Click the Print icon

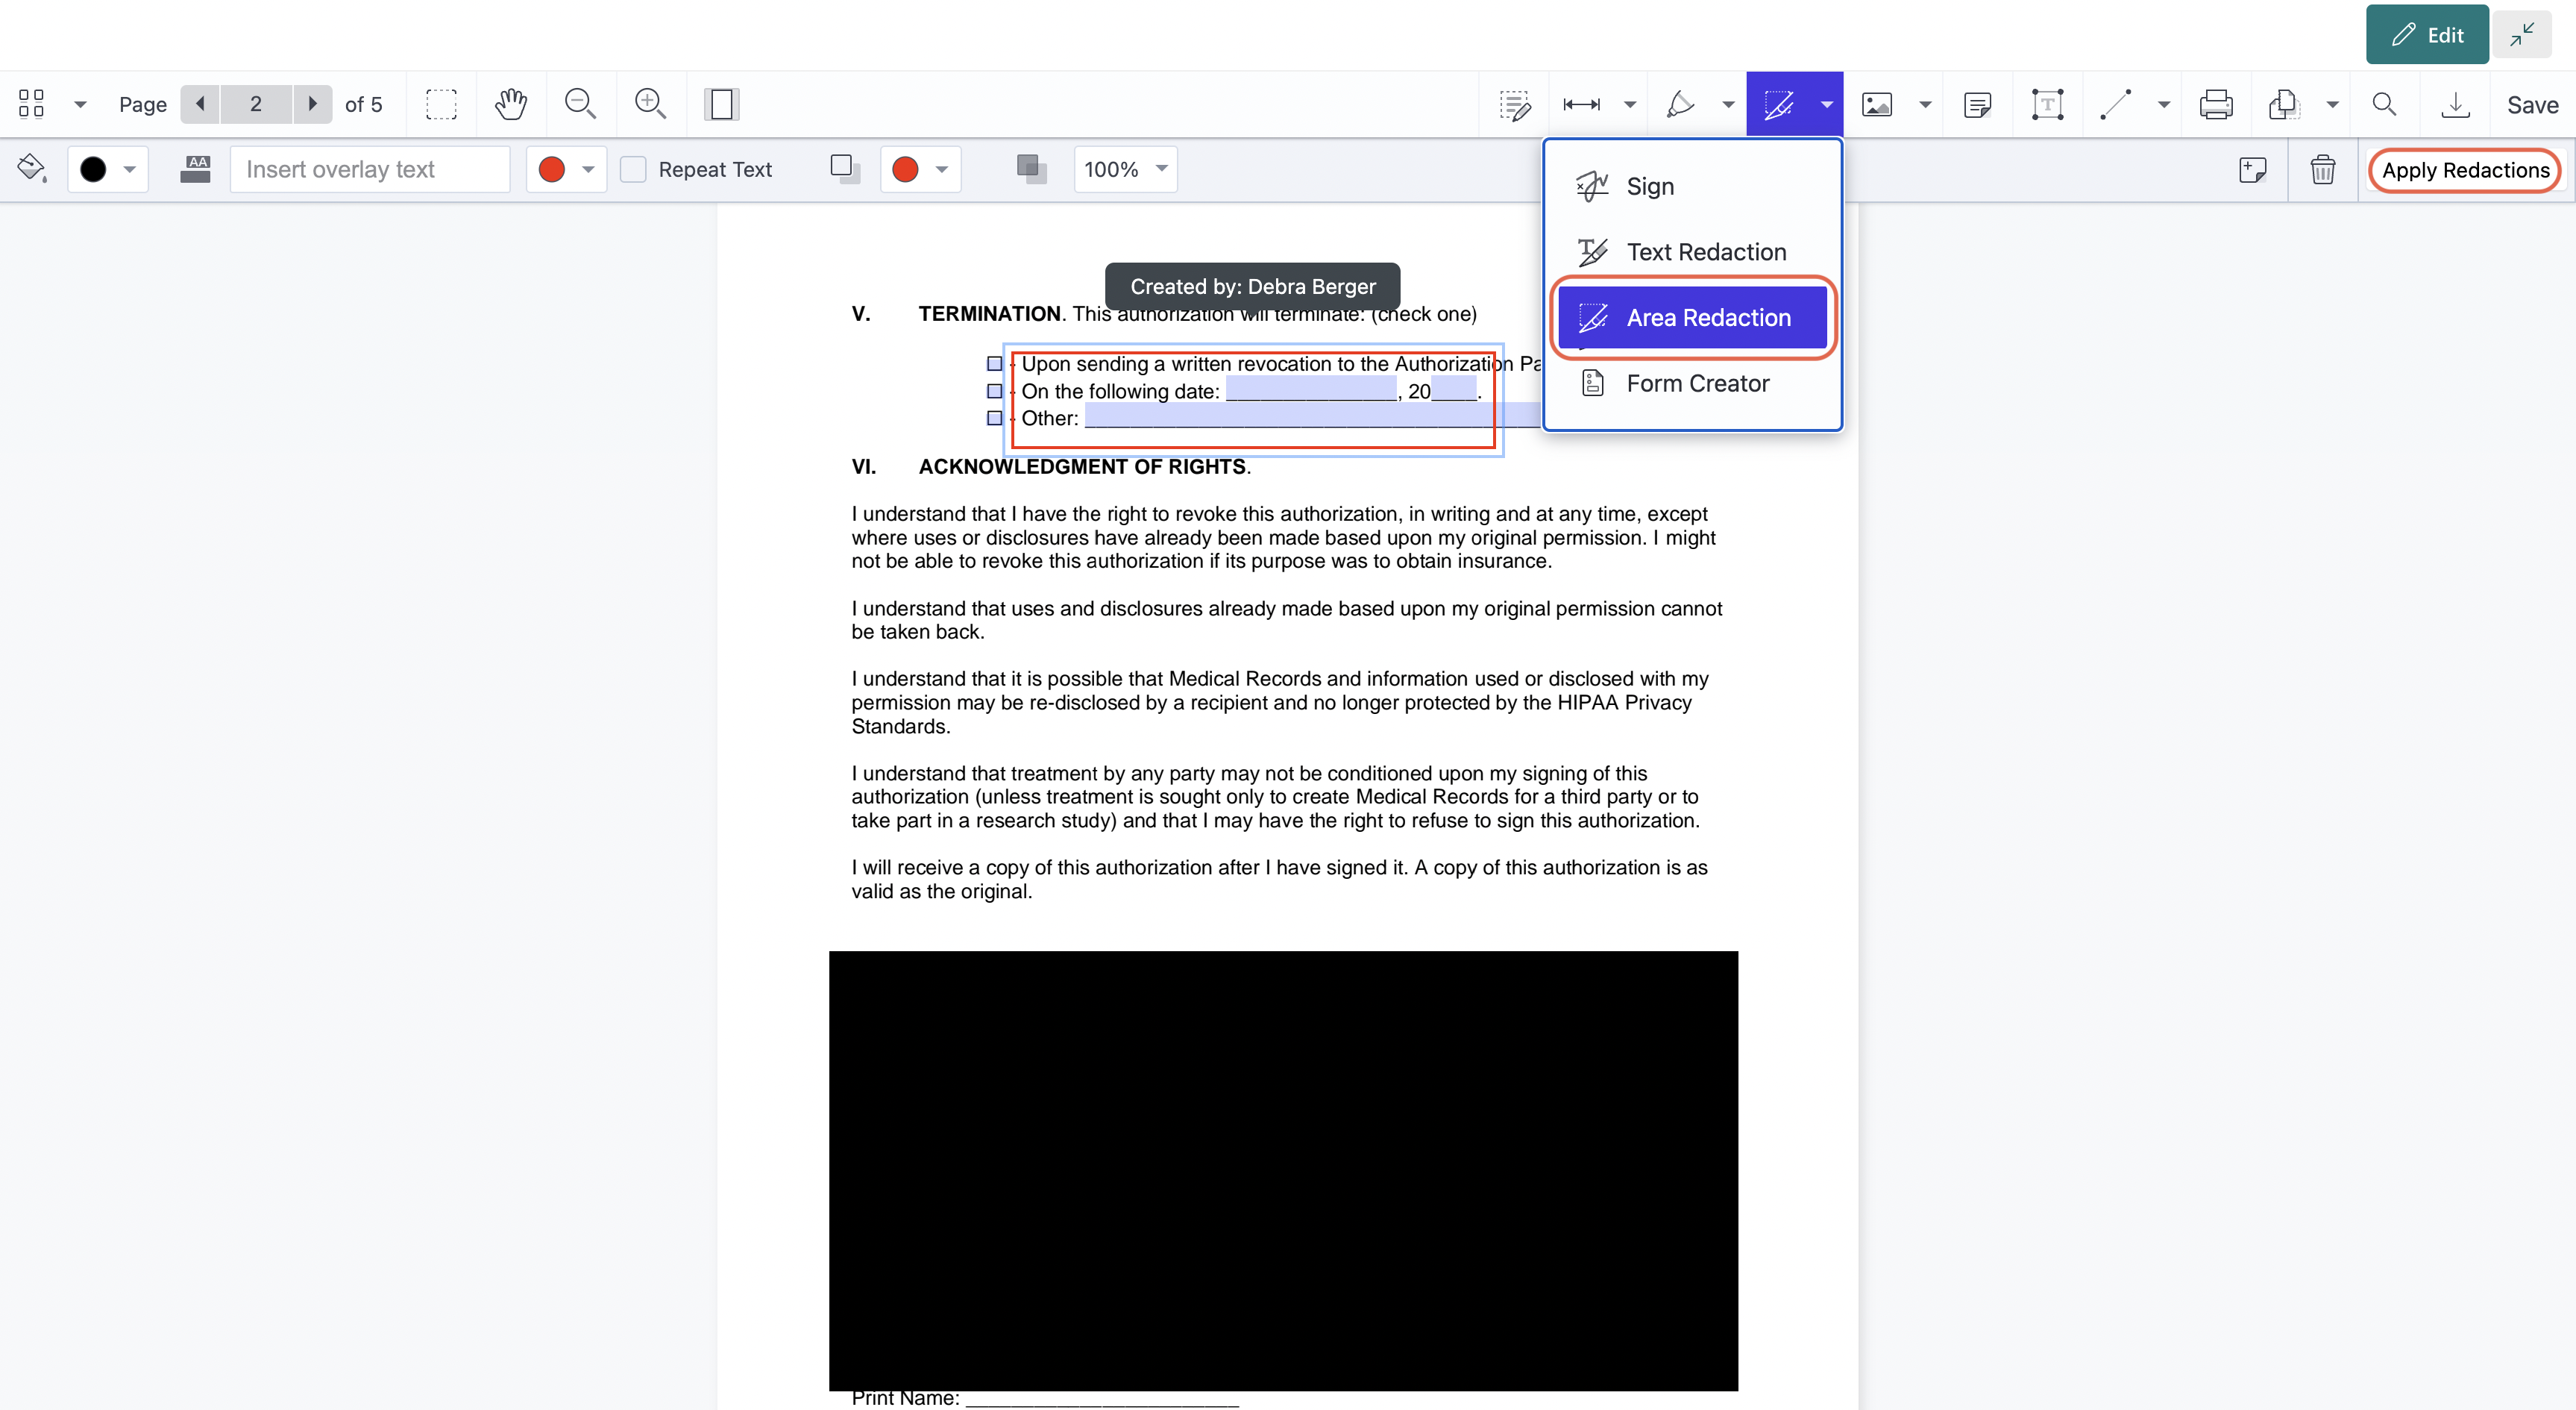pos(2217,103)
